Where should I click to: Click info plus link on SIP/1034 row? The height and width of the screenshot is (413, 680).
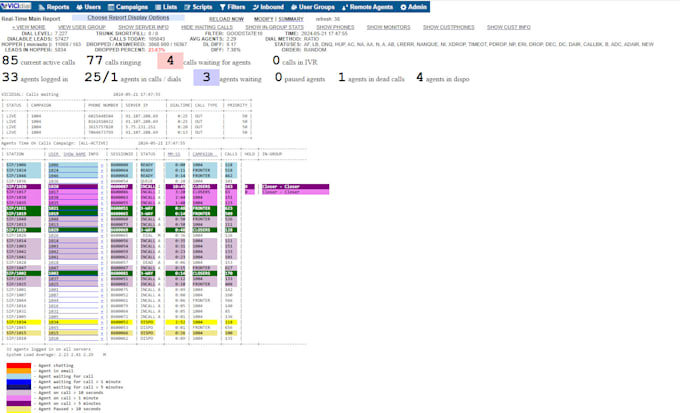click(x=102, y=322)
